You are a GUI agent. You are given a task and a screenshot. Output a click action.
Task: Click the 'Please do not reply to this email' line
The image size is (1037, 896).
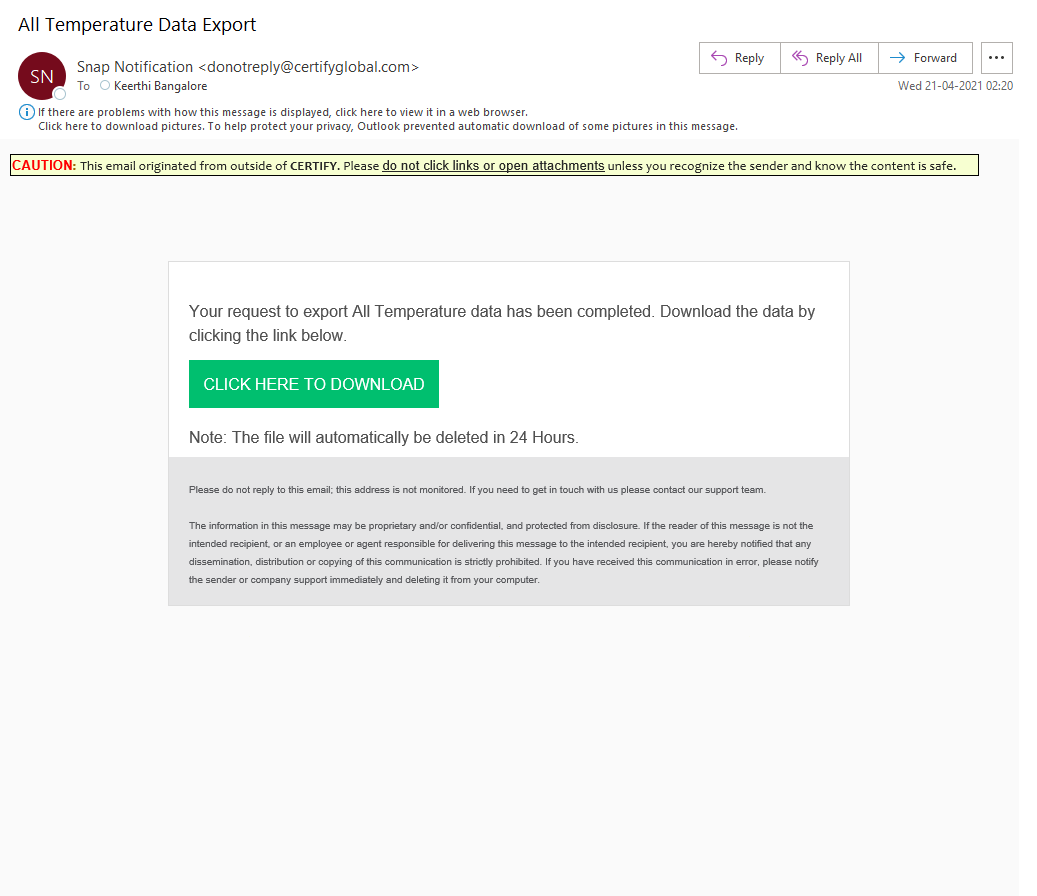(477, 490)
